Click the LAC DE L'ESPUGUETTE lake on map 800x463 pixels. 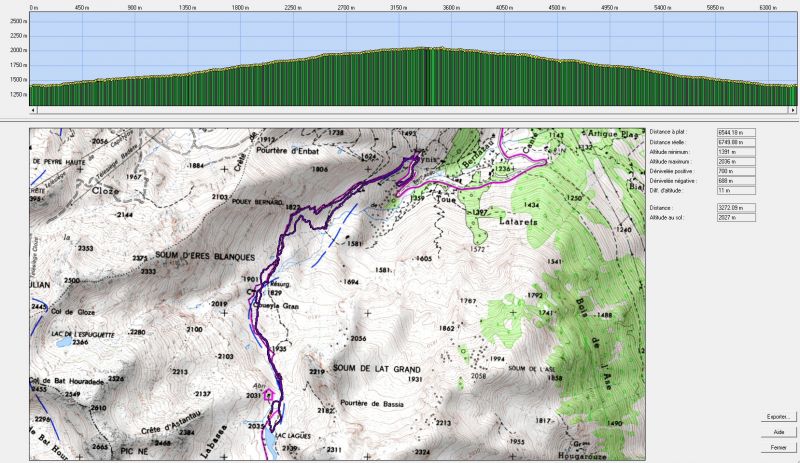(64, 342)
